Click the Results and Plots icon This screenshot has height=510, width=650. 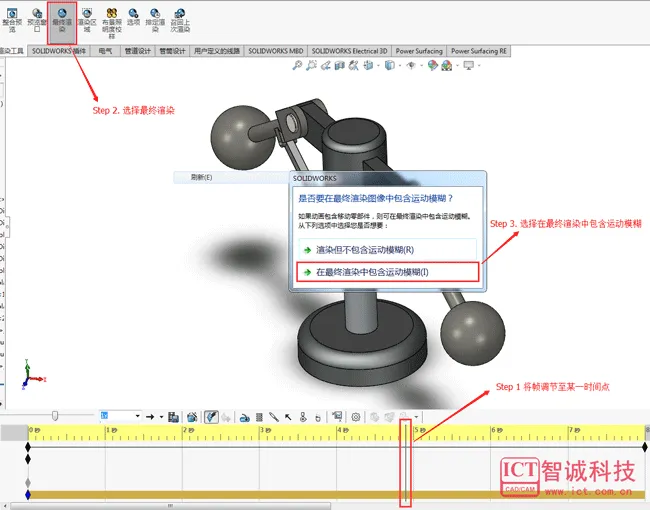[337, 417]
